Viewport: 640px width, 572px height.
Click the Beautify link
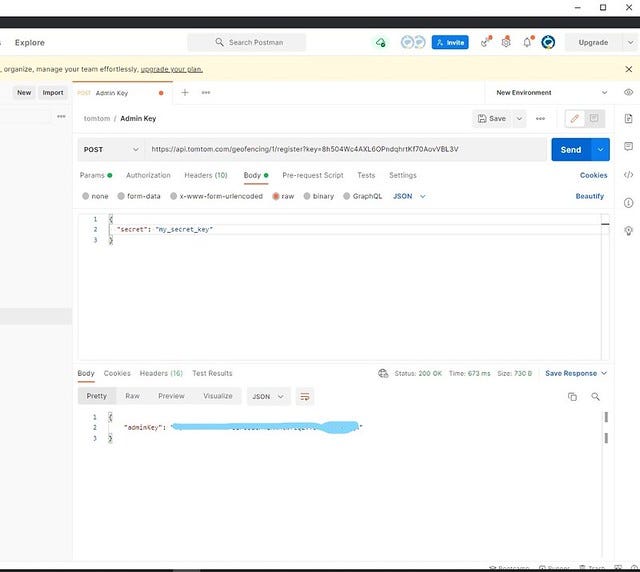pyautogui.click(x=589, y=196)
